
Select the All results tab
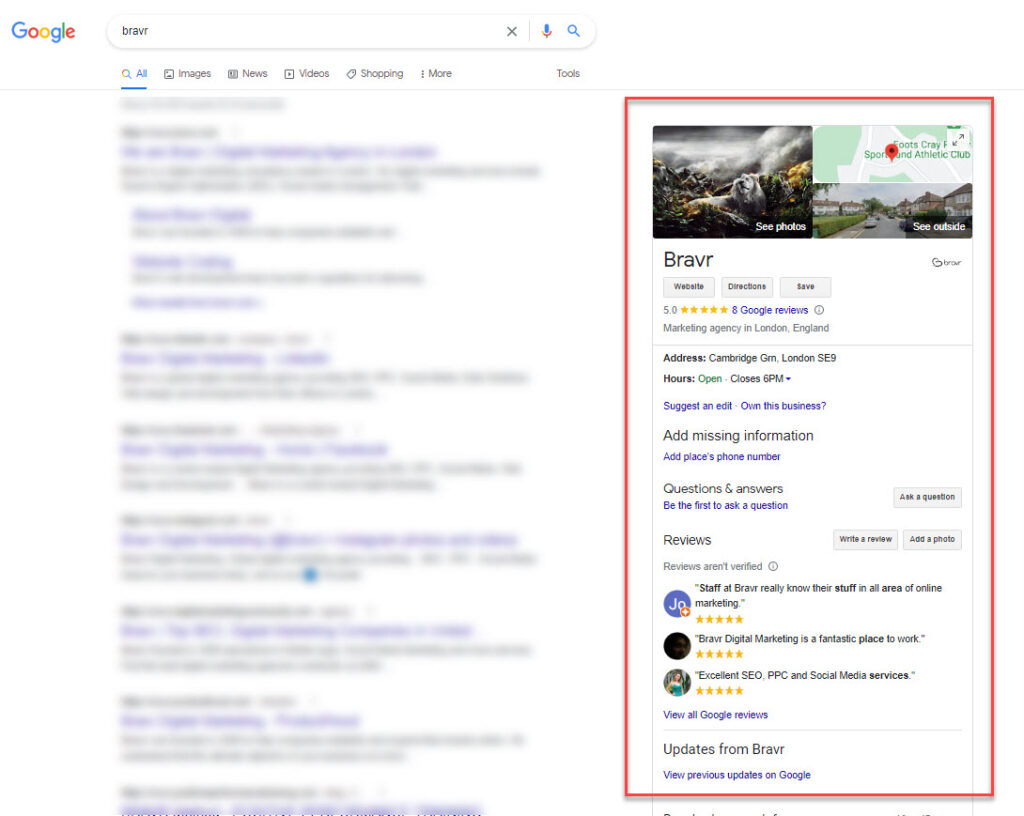coord(135,74)
